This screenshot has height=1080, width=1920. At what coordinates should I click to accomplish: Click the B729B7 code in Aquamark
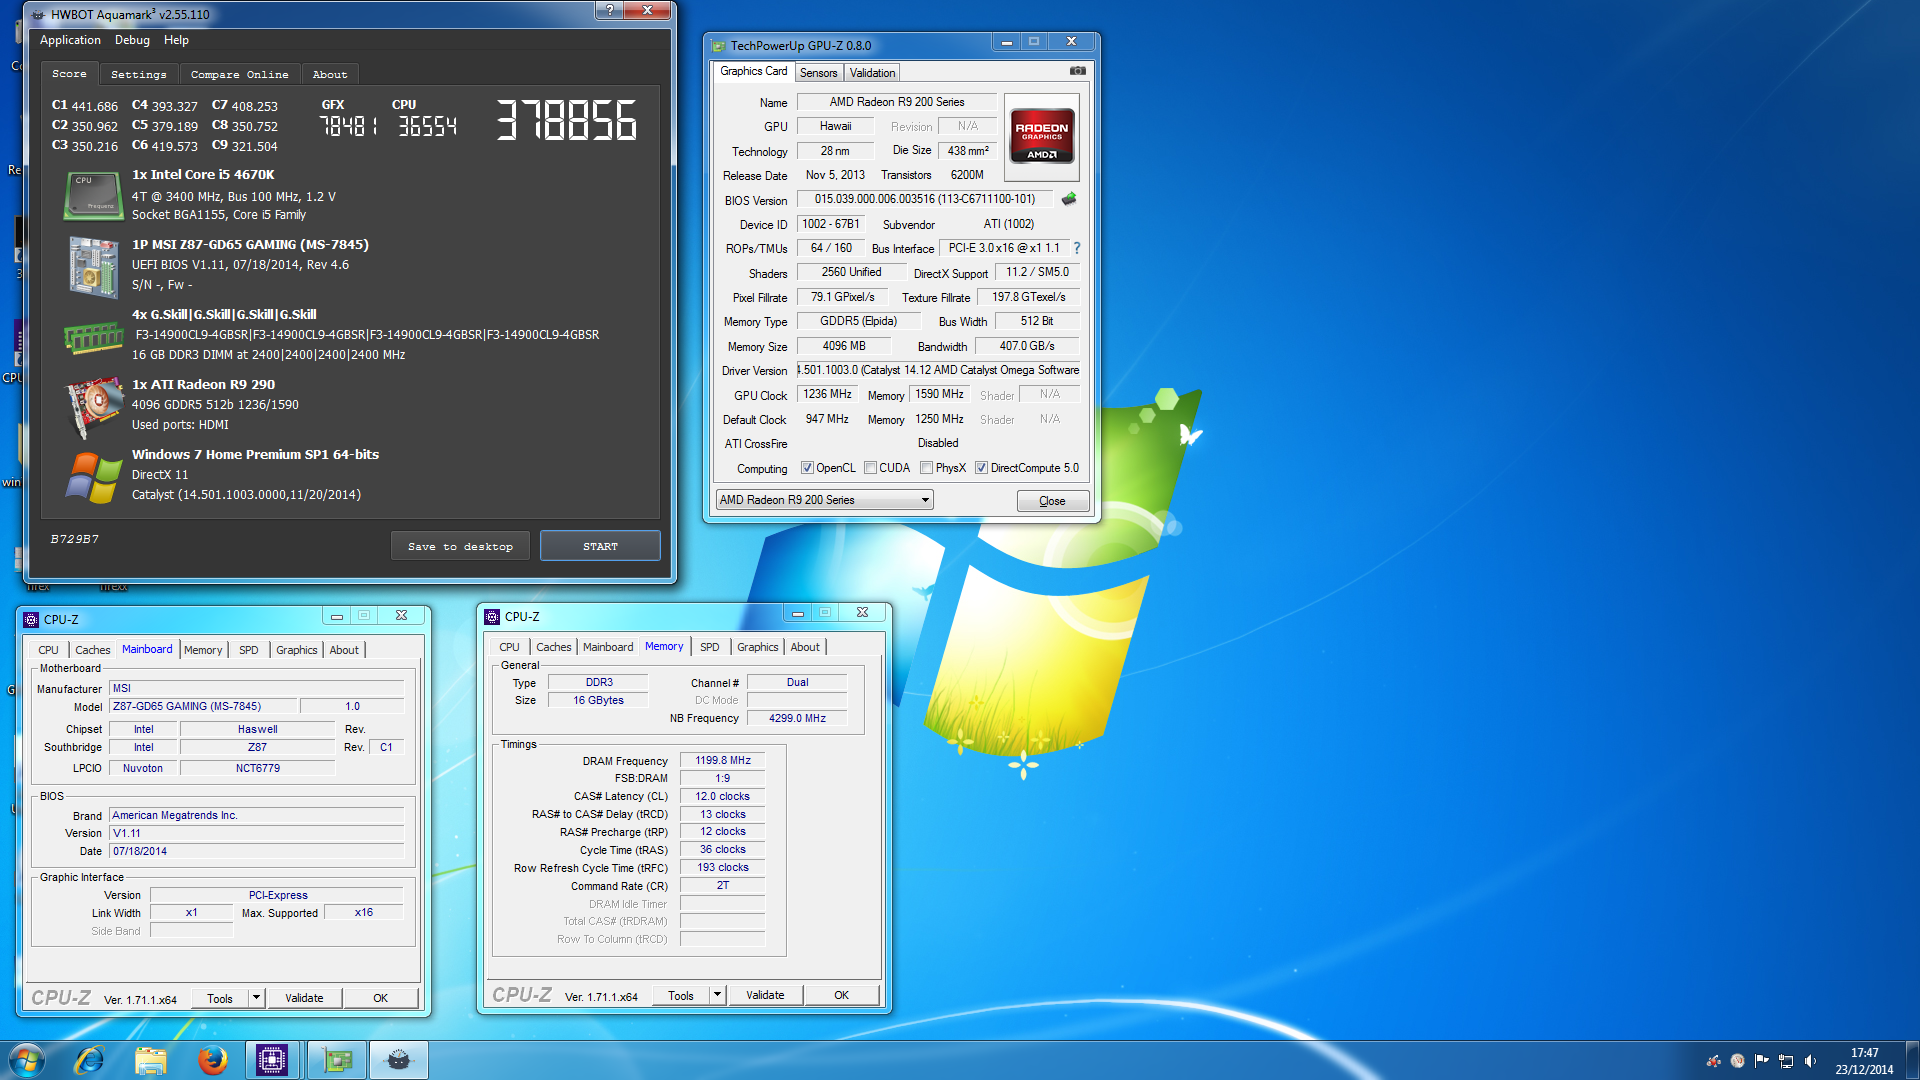click(x=75, y=539)
